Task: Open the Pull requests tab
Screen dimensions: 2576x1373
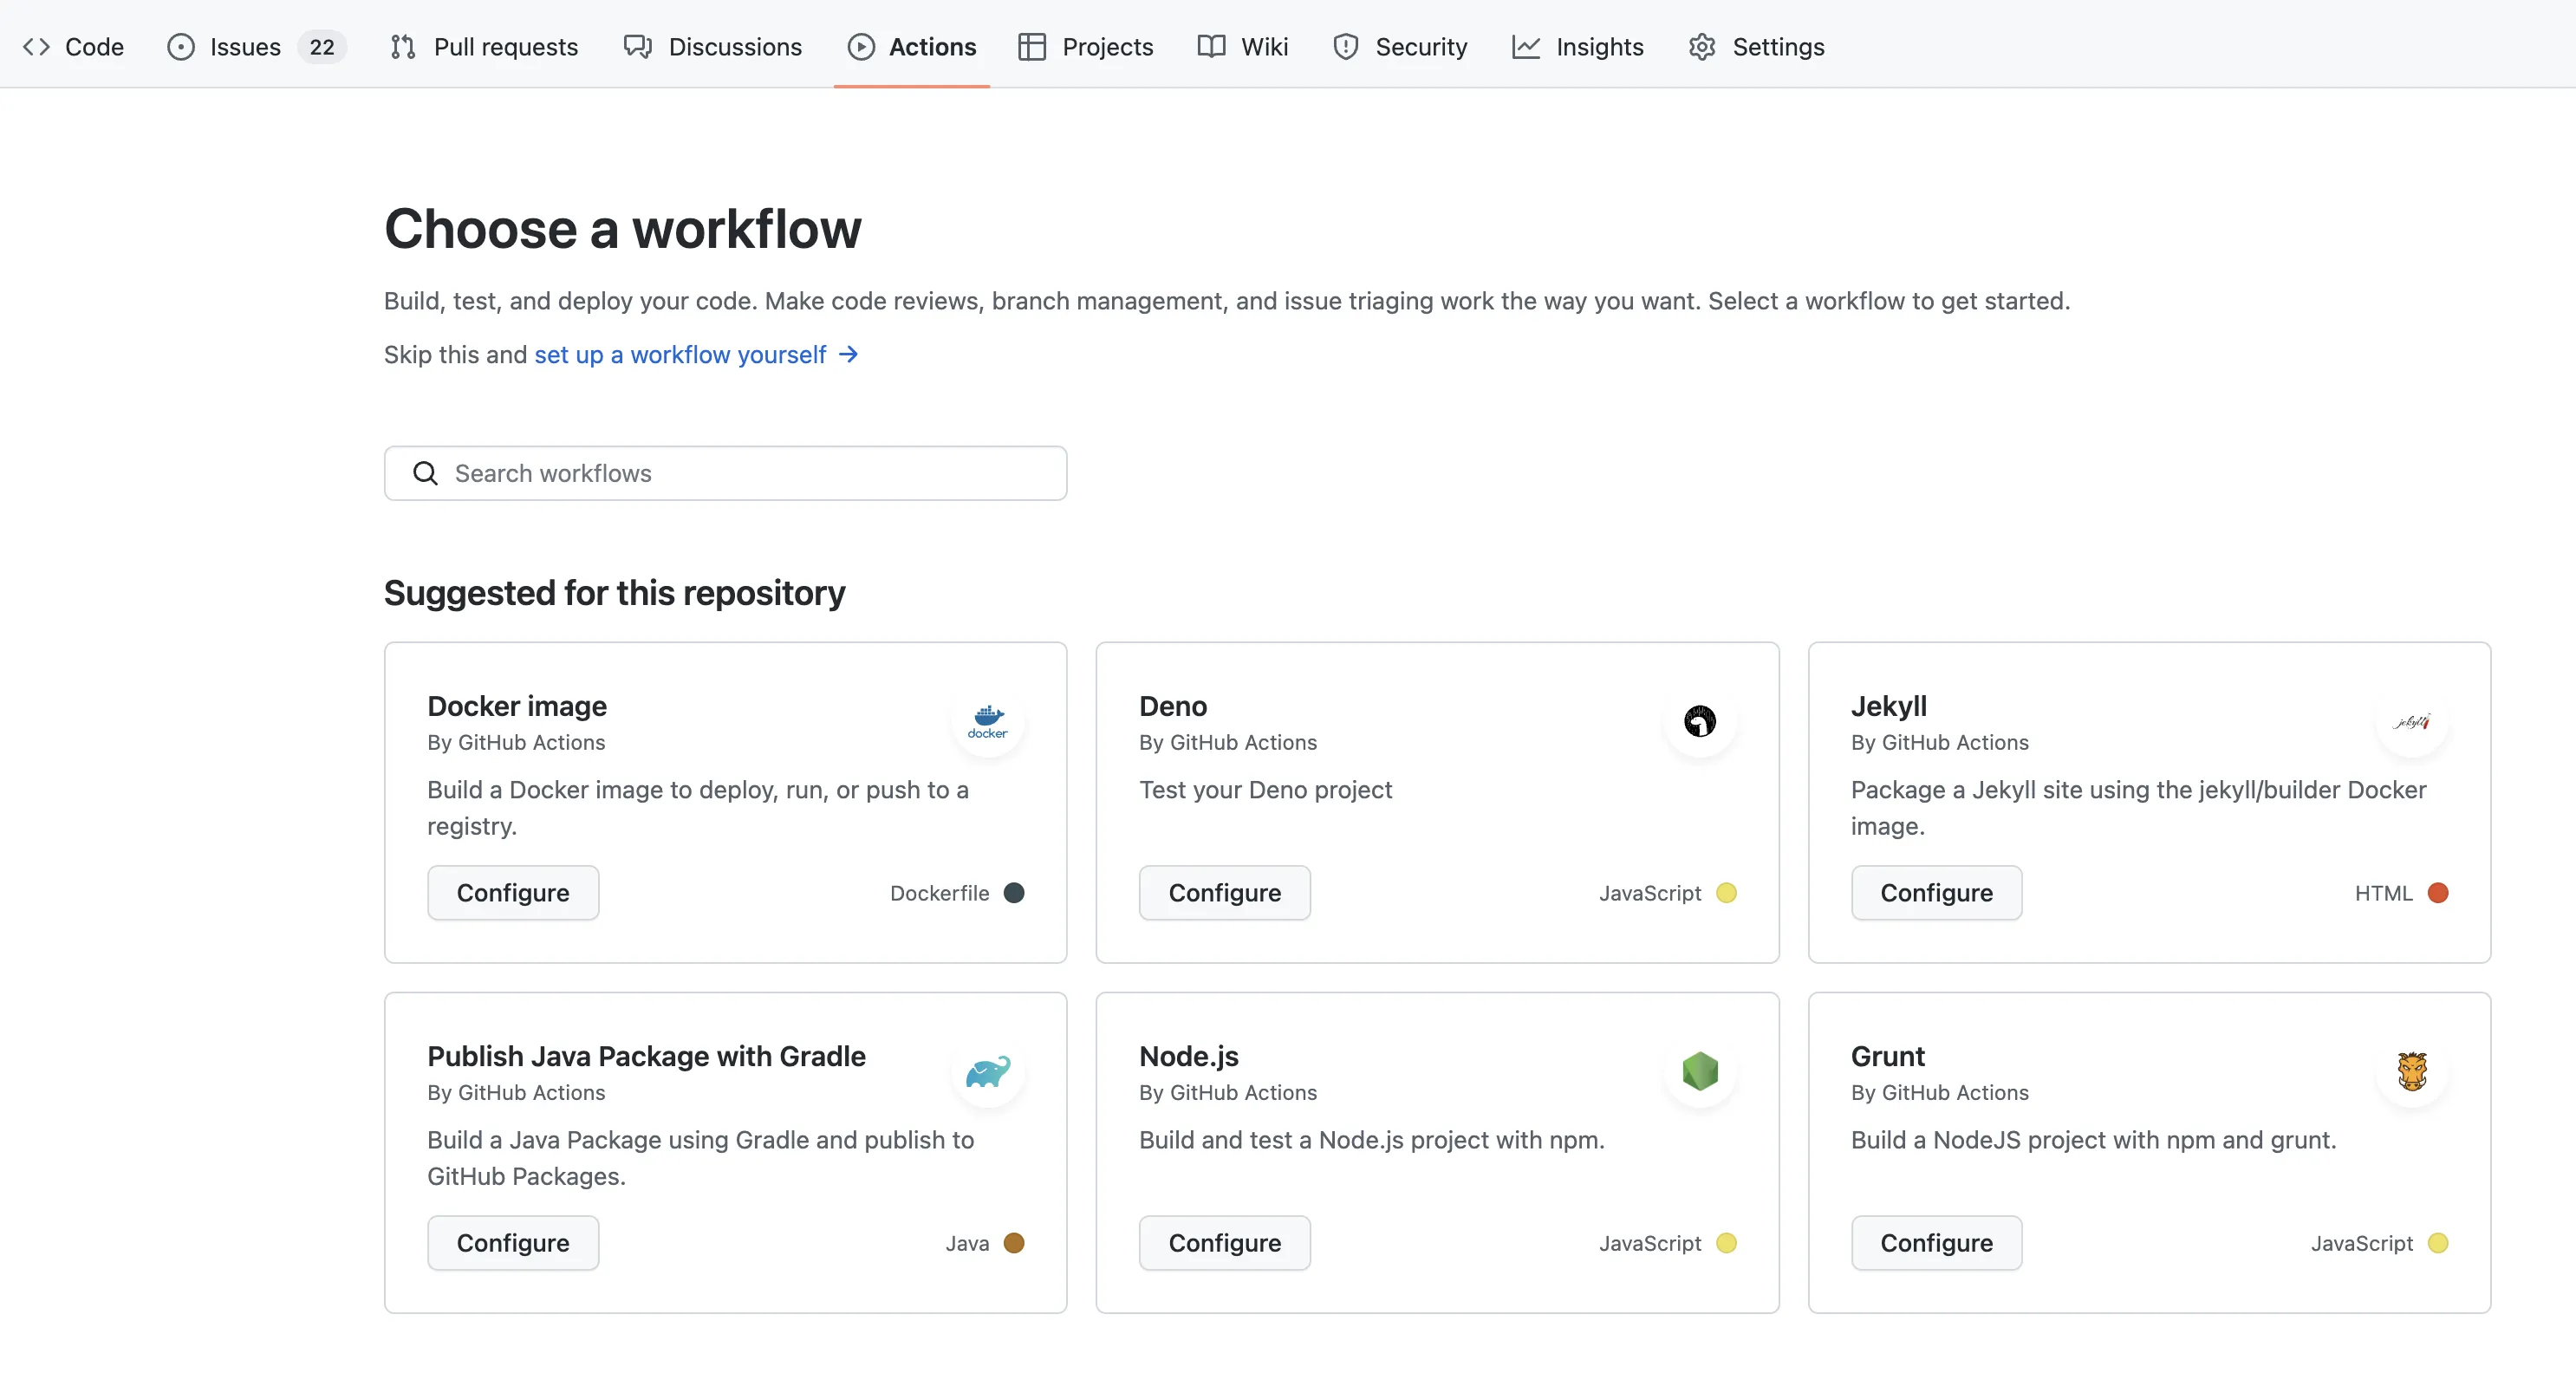Action: [x=484, y=47]
